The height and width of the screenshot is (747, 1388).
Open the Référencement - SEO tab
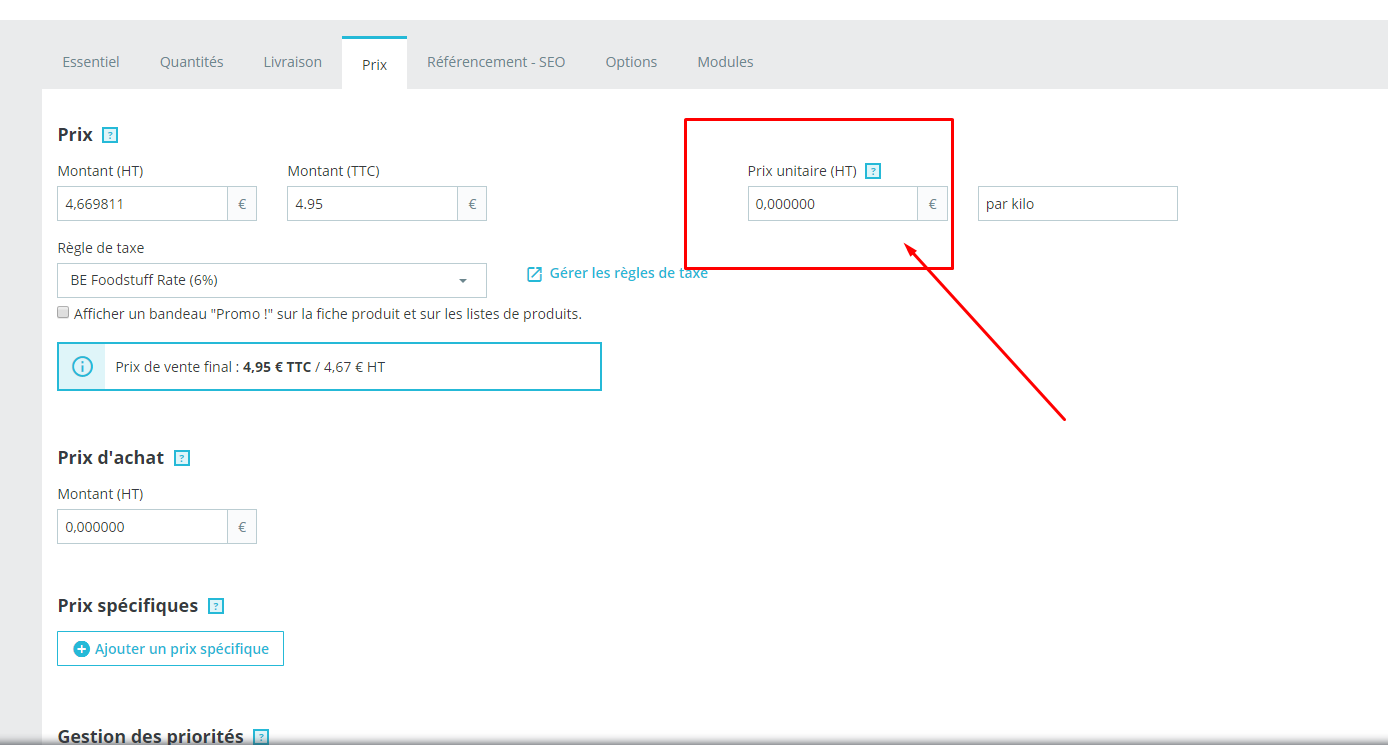496,62
